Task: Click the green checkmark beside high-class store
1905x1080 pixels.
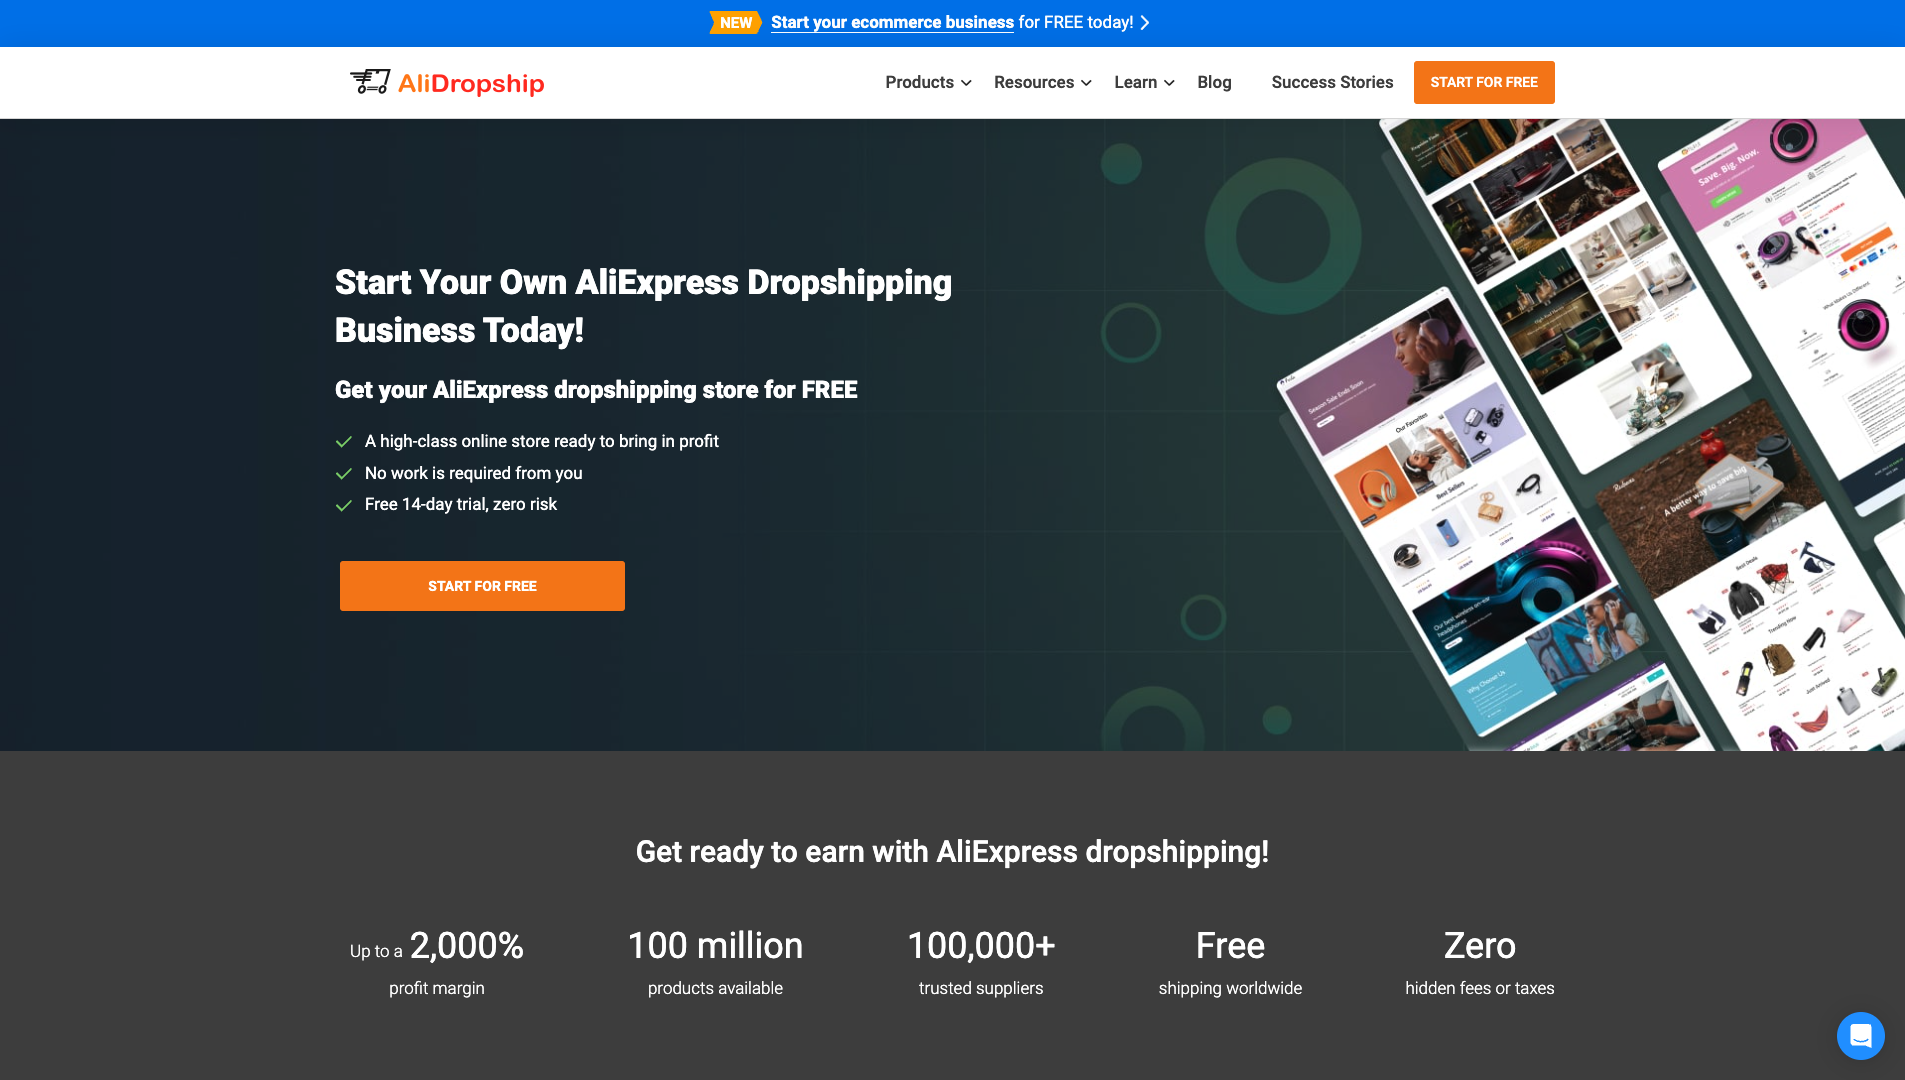Action: (344, 442)
